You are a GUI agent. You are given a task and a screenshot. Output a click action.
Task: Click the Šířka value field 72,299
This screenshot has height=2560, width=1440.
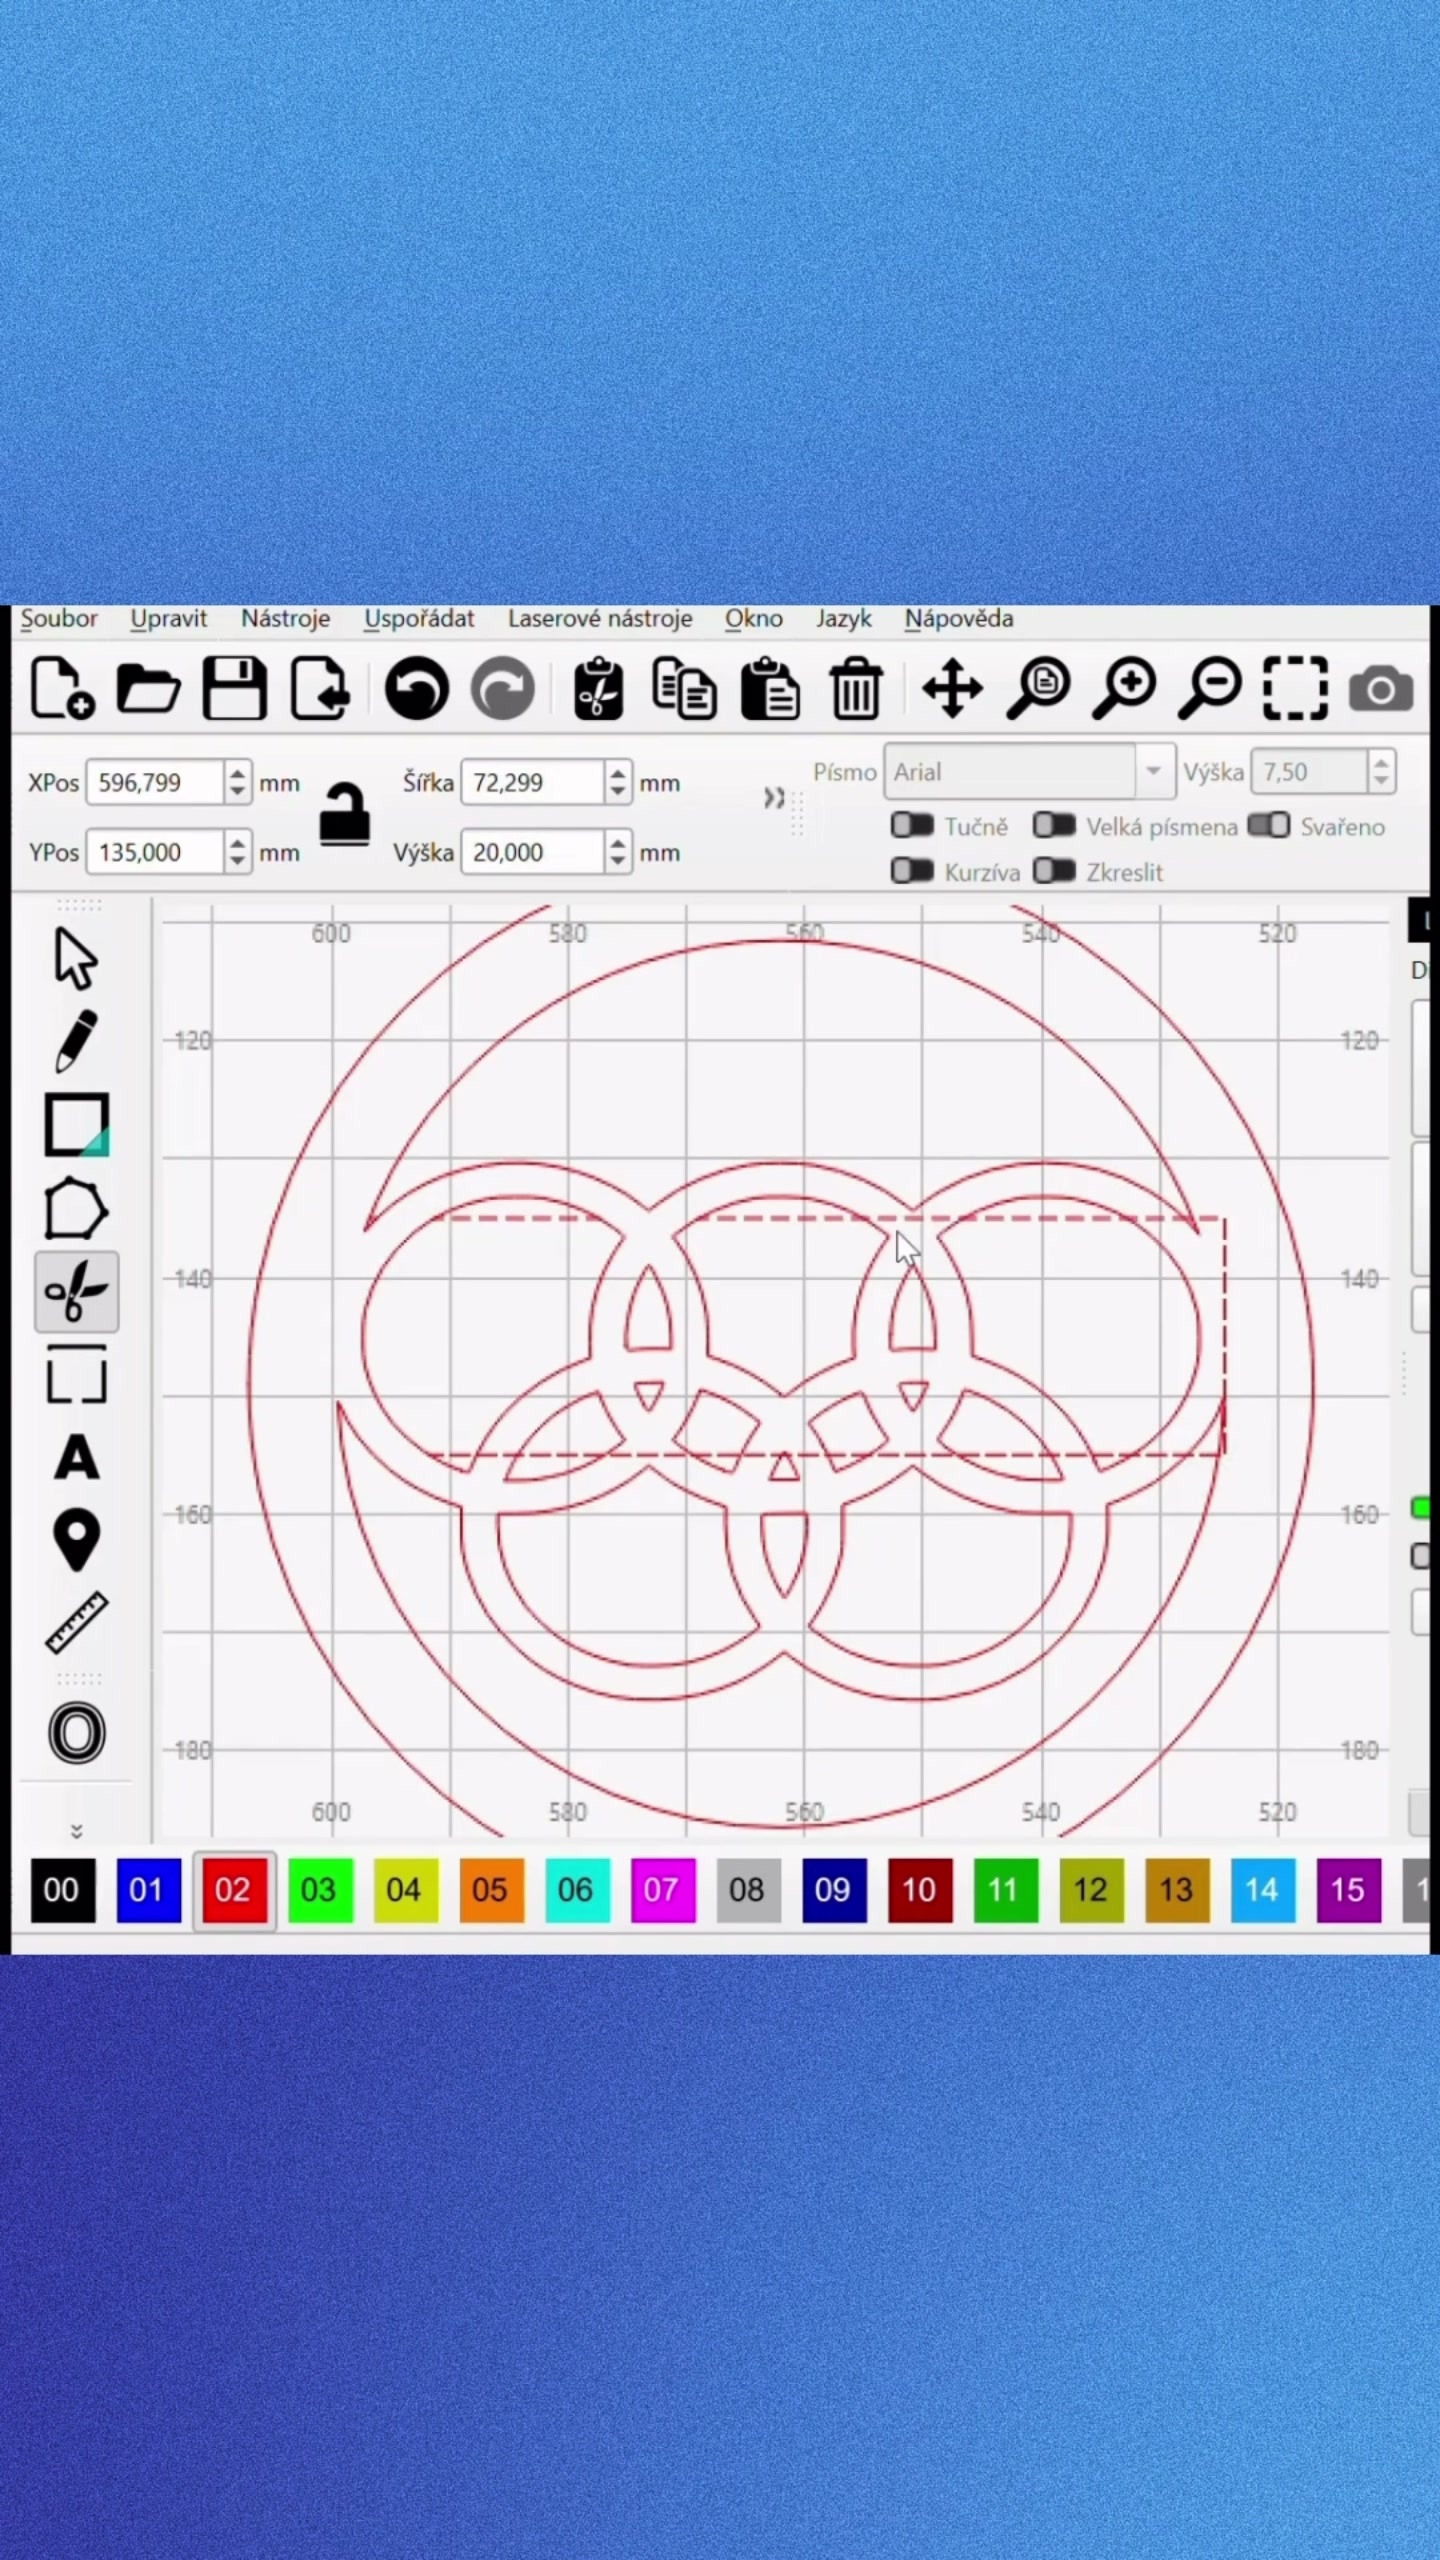[534, 782]
